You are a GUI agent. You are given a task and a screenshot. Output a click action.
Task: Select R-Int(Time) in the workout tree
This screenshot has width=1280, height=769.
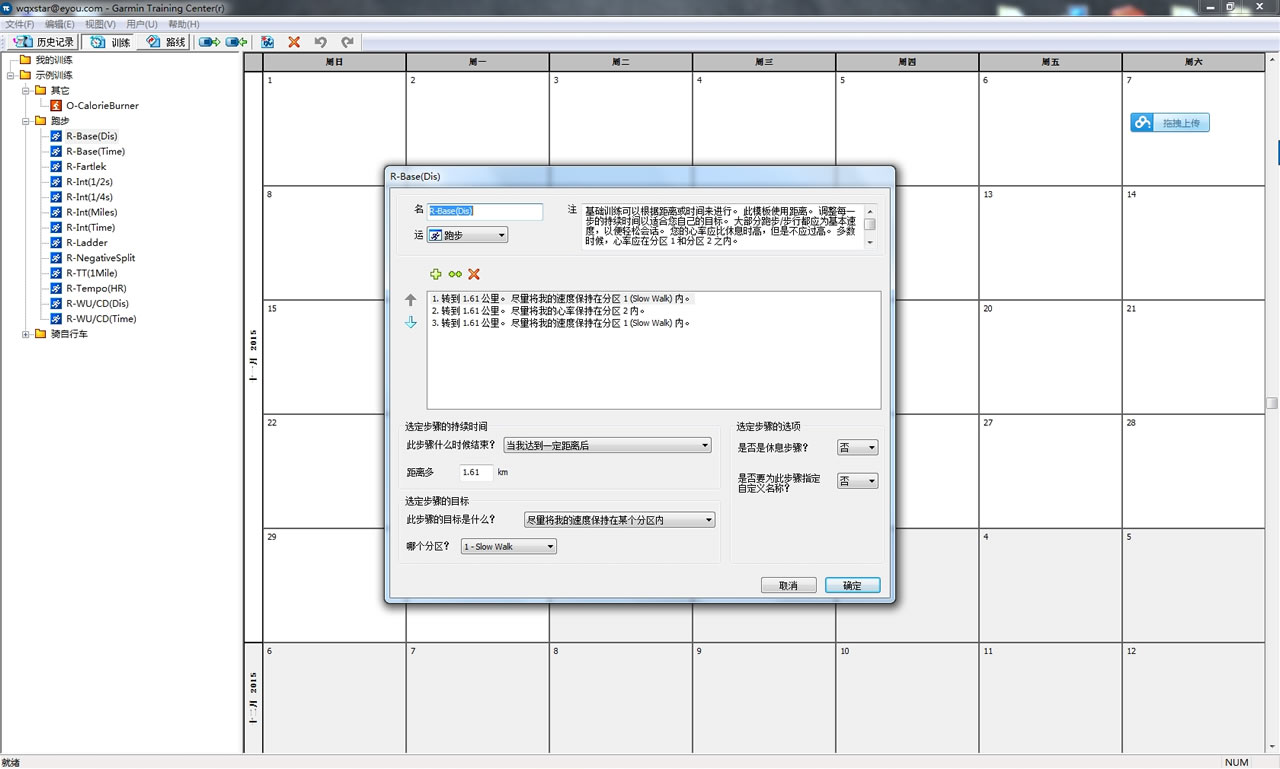coord(90,228)
